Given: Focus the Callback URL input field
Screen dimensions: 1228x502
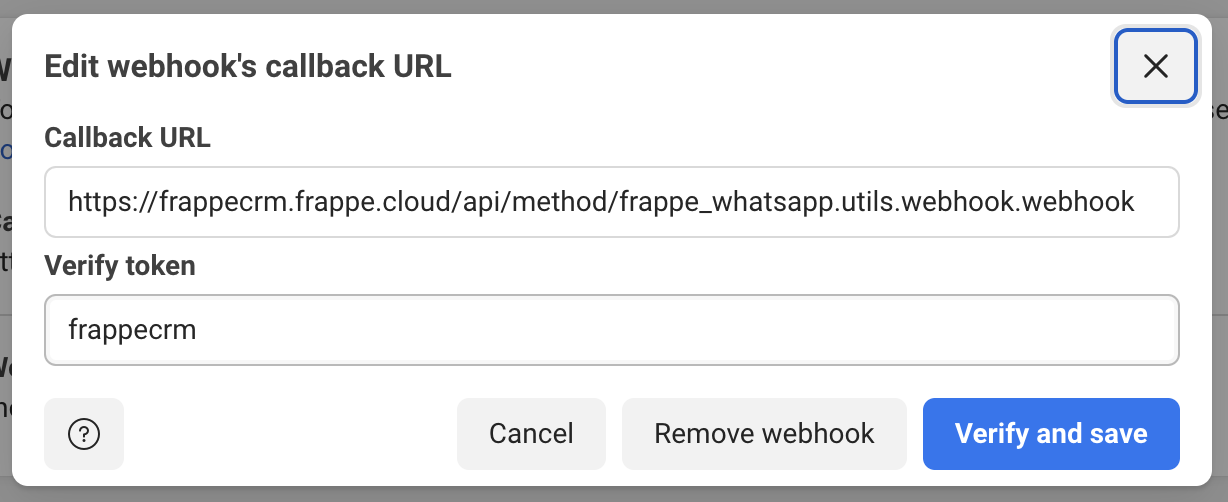Looking at the screenshot, I should tap(612, 202).
